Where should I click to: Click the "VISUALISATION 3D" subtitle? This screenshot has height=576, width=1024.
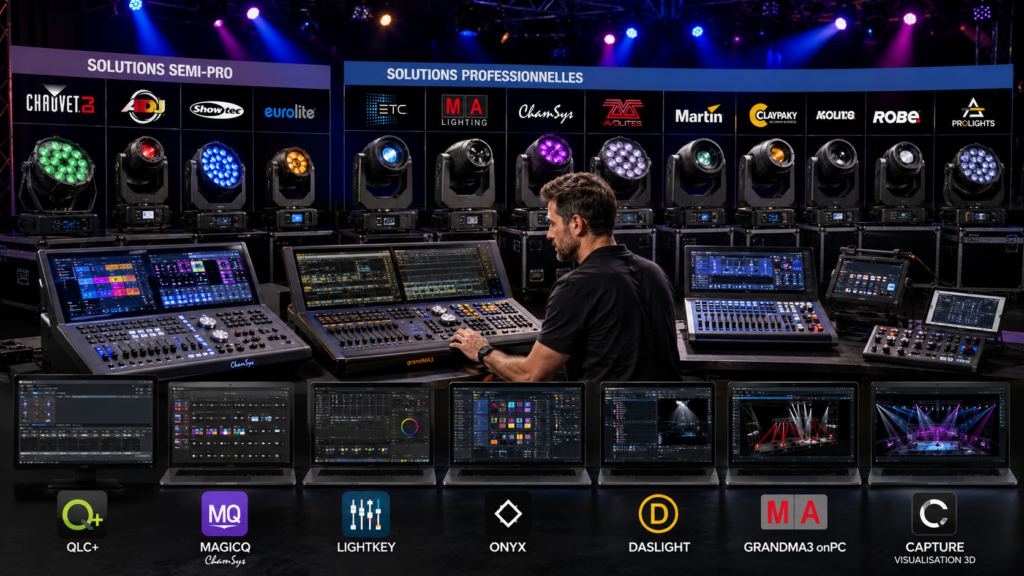click(935, 560)
